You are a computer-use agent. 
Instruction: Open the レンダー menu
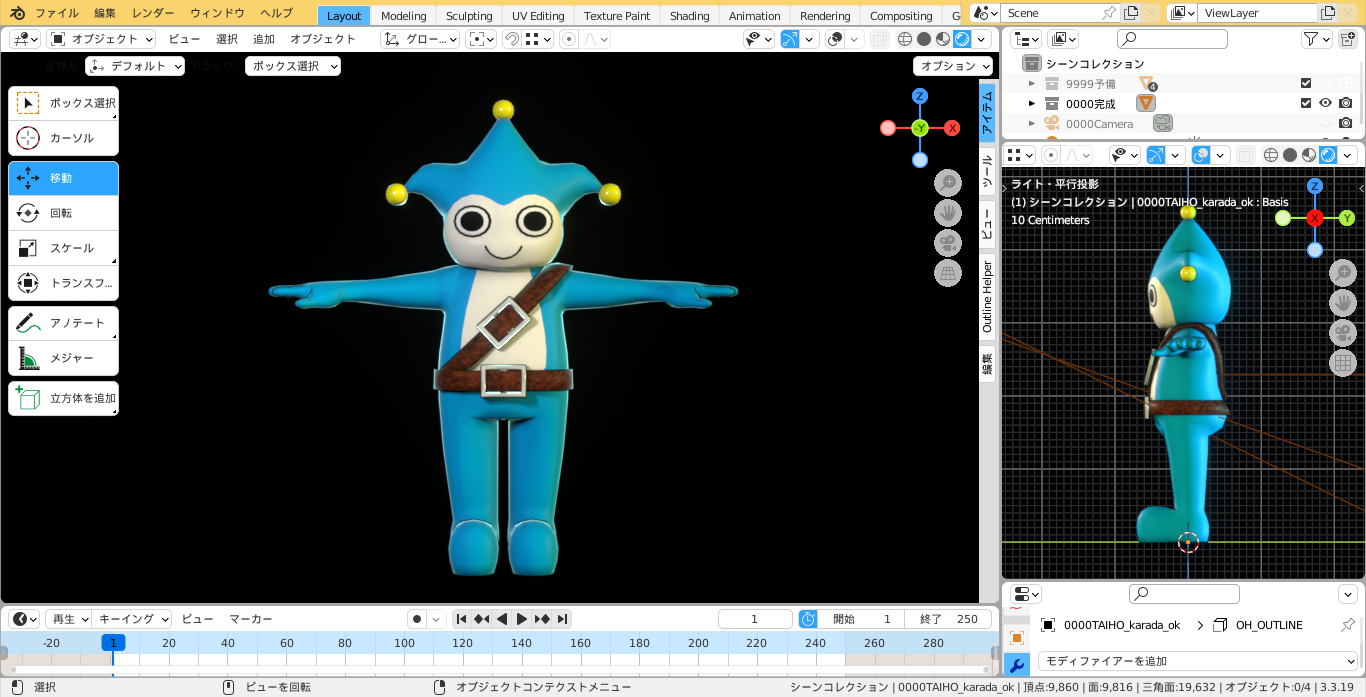(153, 13)
